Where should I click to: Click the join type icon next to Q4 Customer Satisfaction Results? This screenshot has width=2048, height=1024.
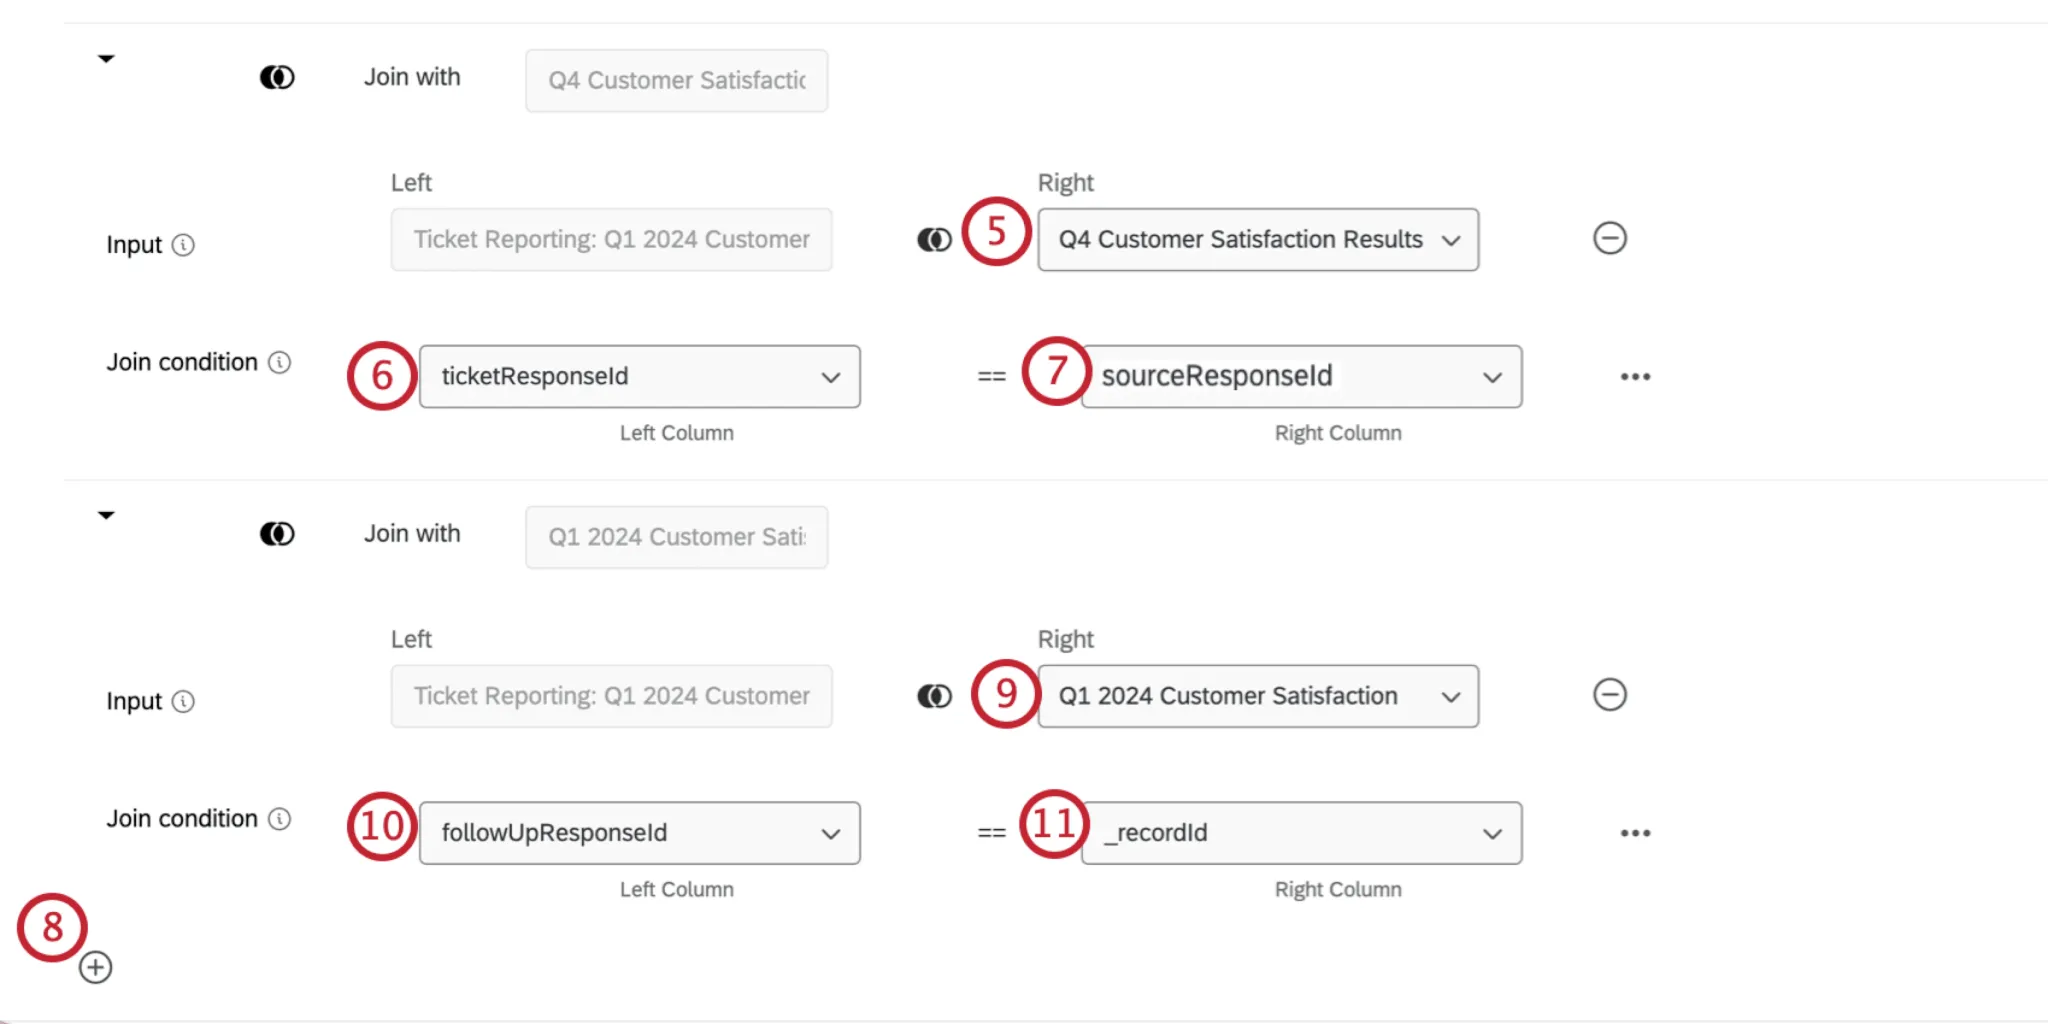(934, 239)
